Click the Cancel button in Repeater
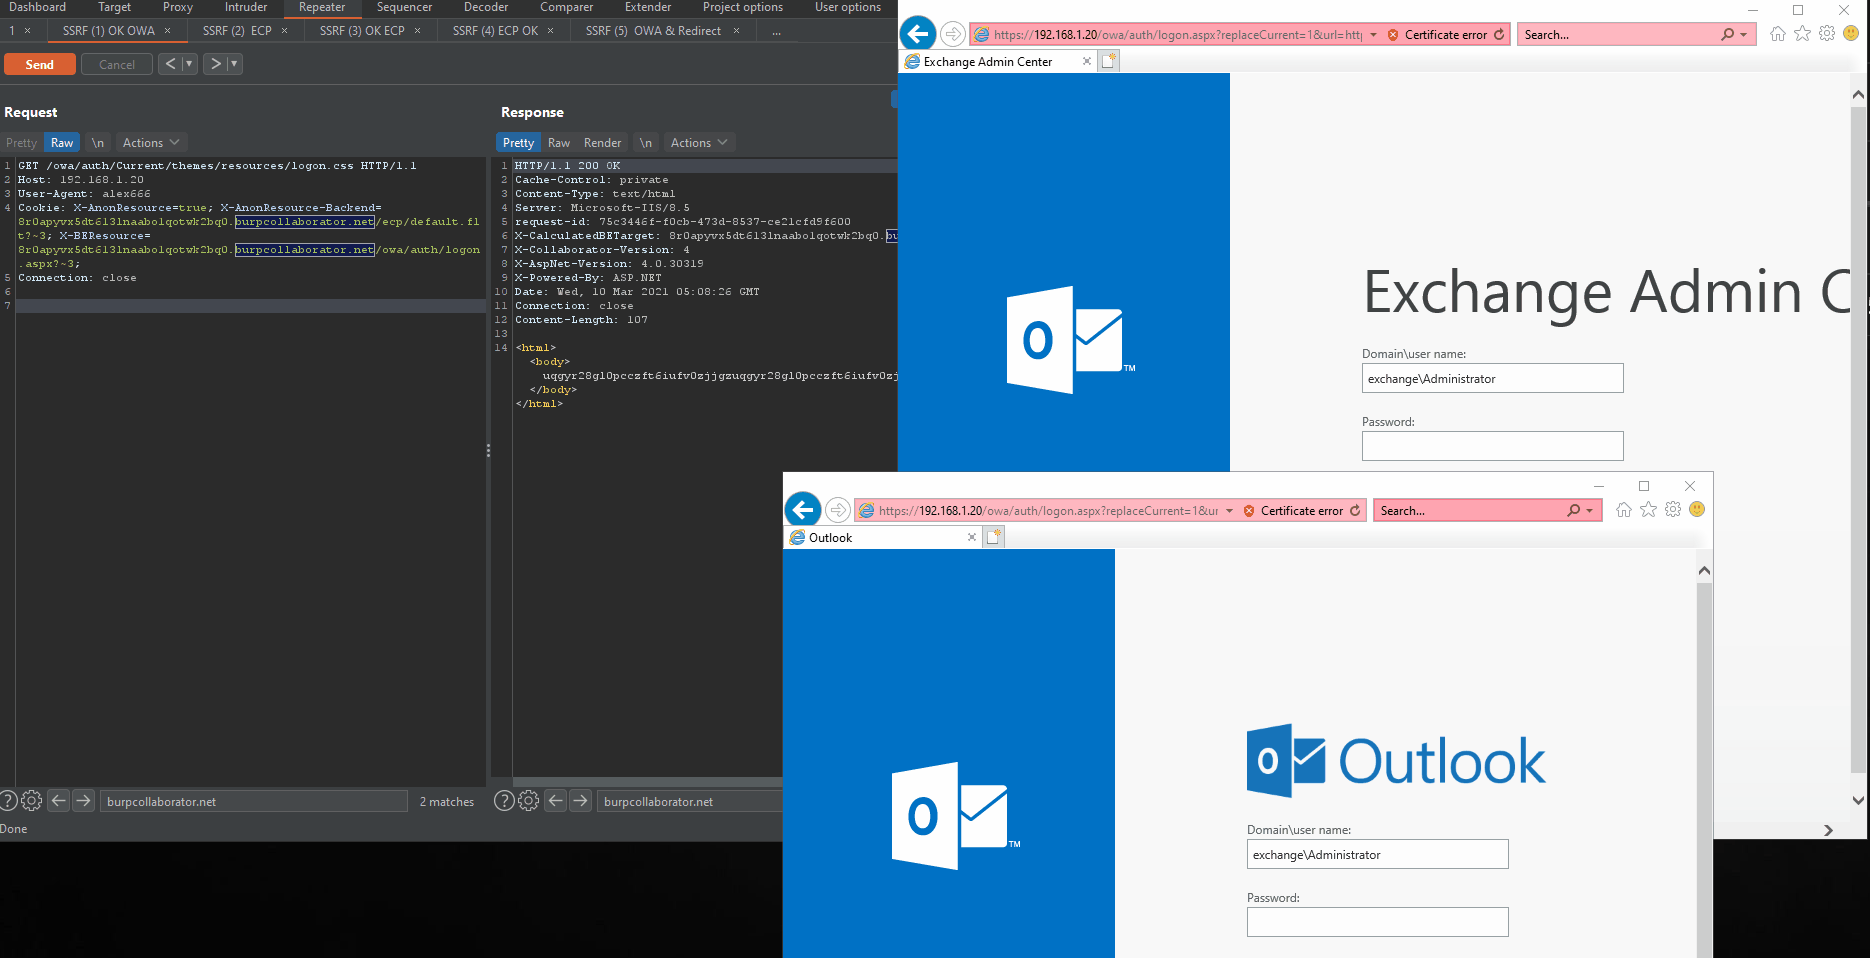The height and width of the screenshot is (958, 1870). click(x=117, y=64)
